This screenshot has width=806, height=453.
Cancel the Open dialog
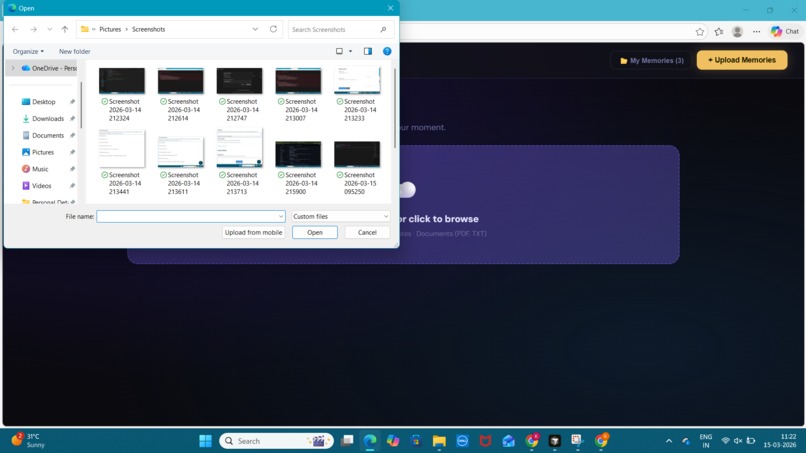point(367,232)
